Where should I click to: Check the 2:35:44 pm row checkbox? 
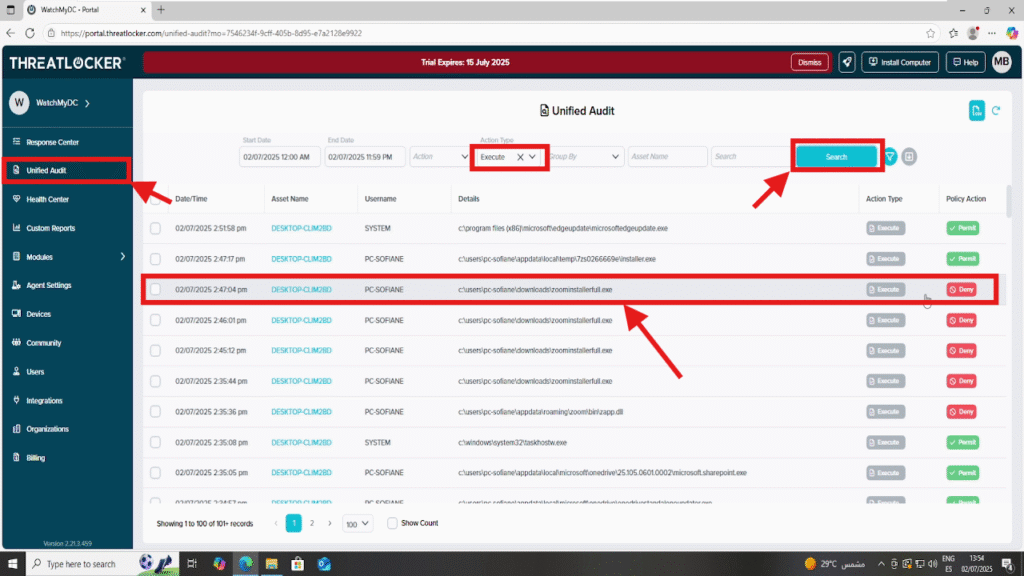[x=155, y=381]
